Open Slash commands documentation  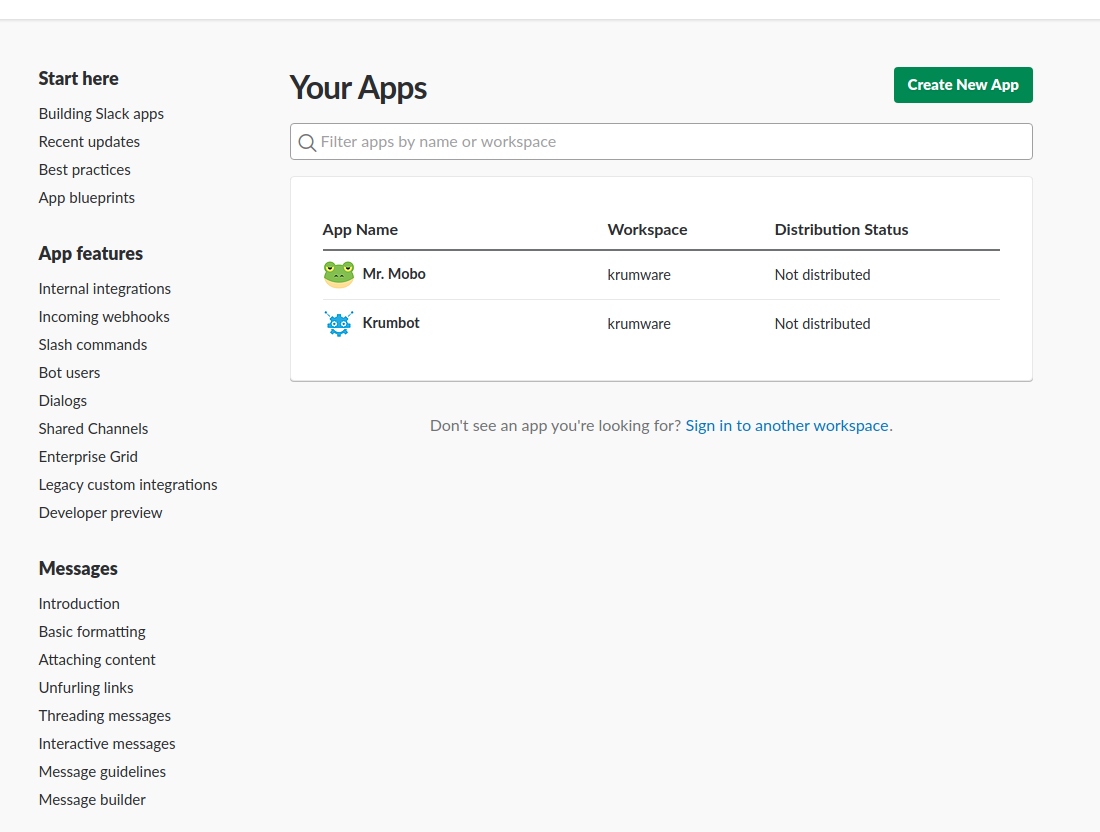click(x=93, y=344)
